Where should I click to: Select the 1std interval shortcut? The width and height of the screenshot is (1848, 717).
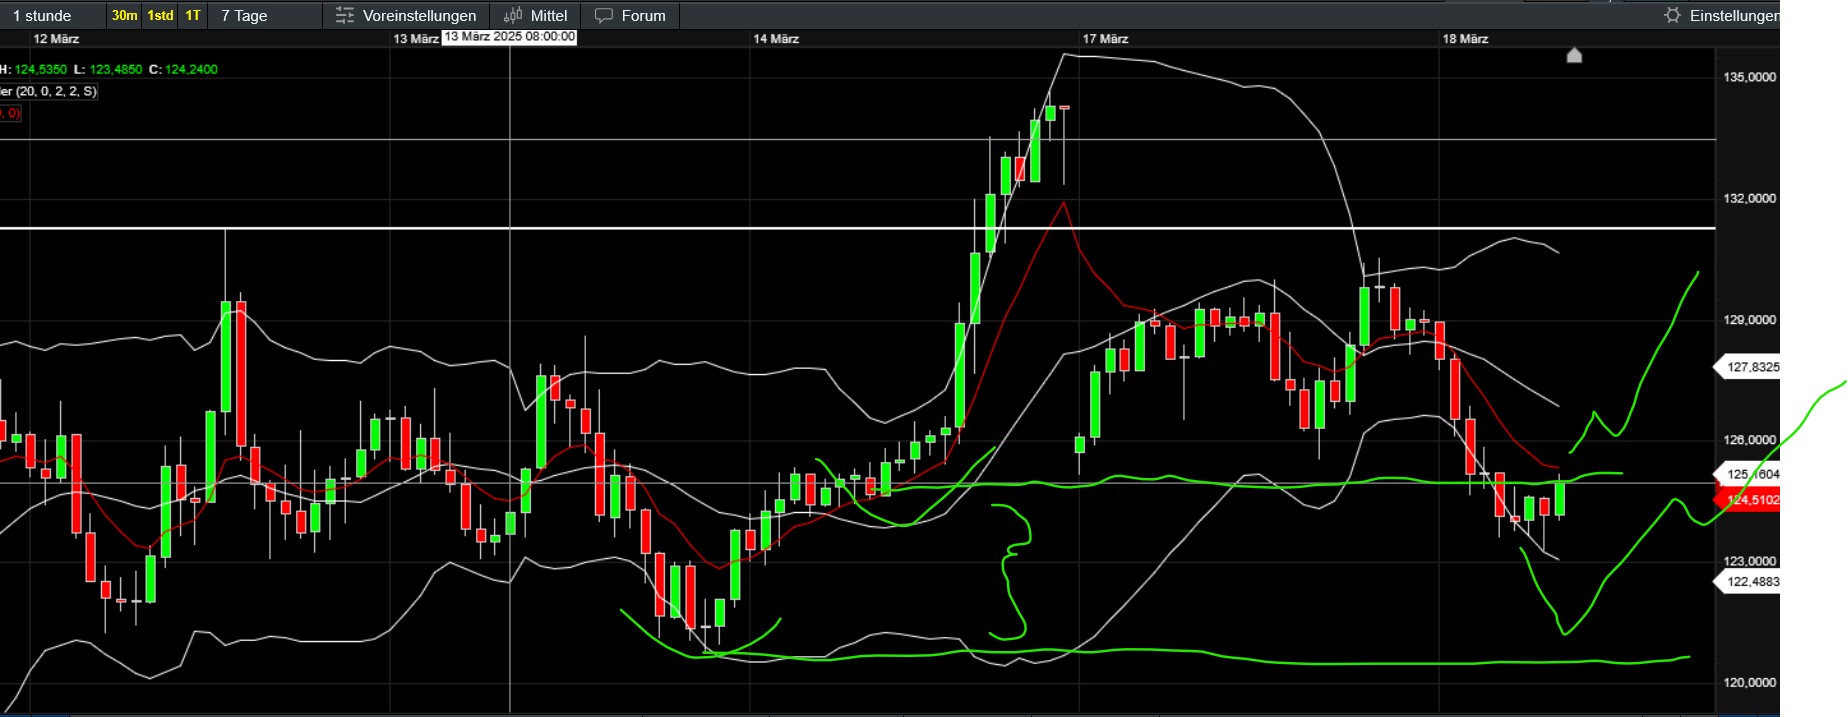pos(160,15)
